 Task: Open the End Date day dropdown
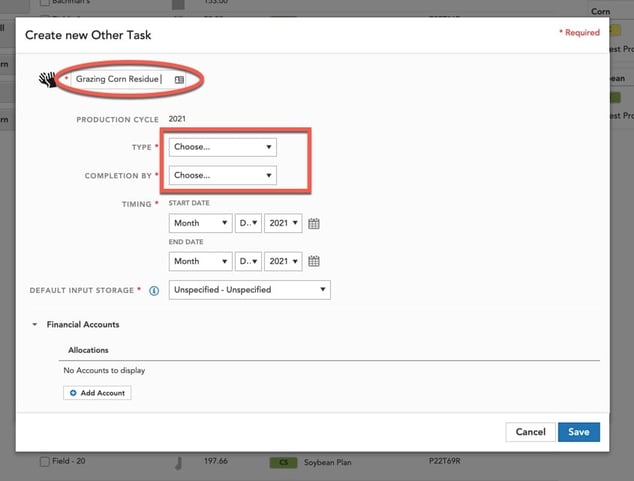tap(248, 262)
